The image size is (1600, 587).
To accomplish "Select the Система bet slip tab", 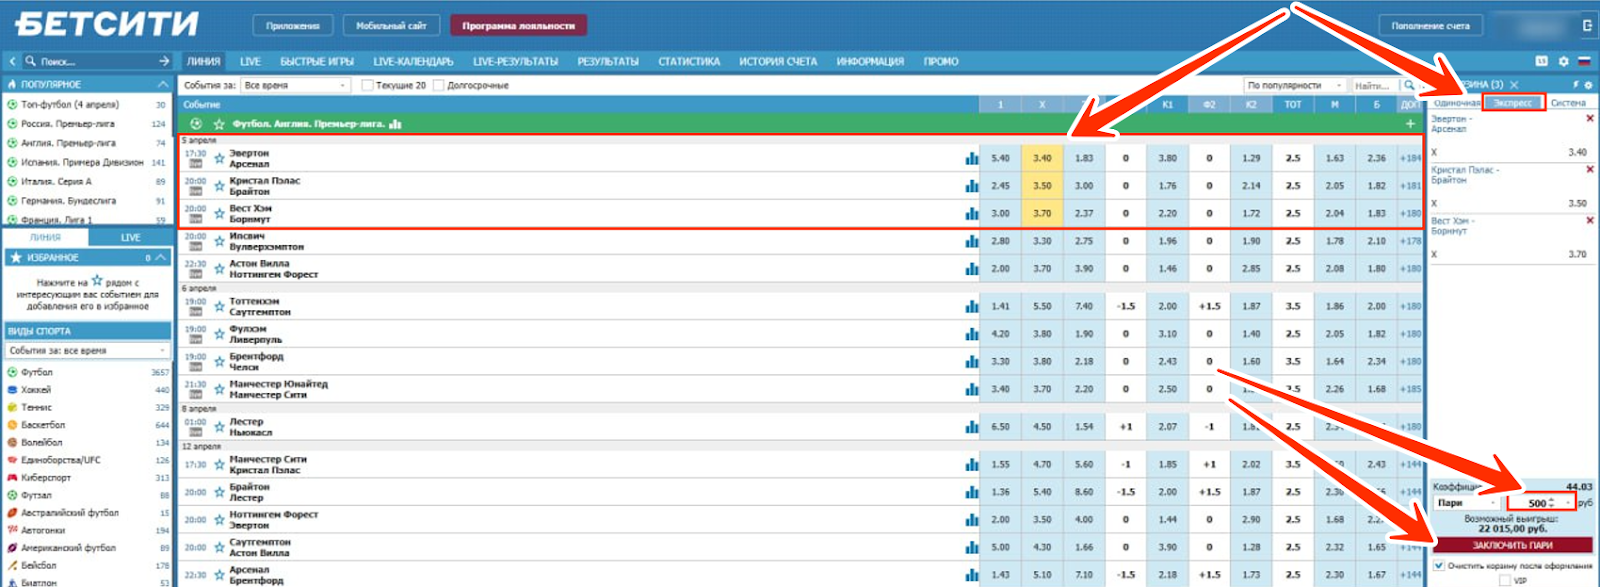I will pos(1568,103).
